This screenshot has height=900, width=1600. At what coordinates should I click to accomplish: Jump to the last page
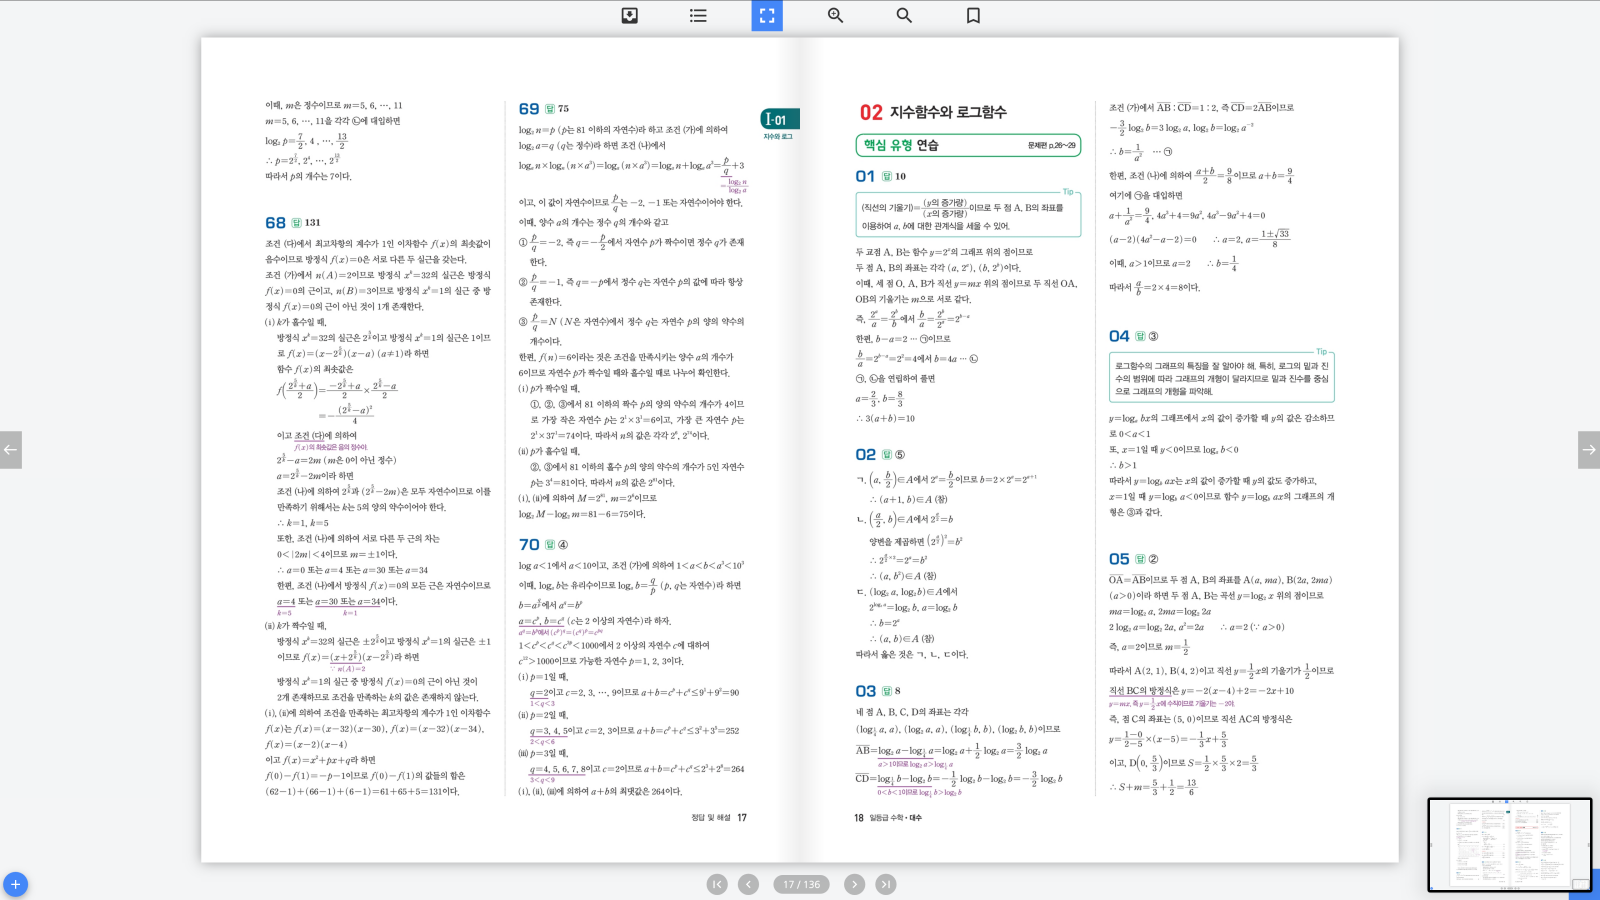tap(886, 884)
